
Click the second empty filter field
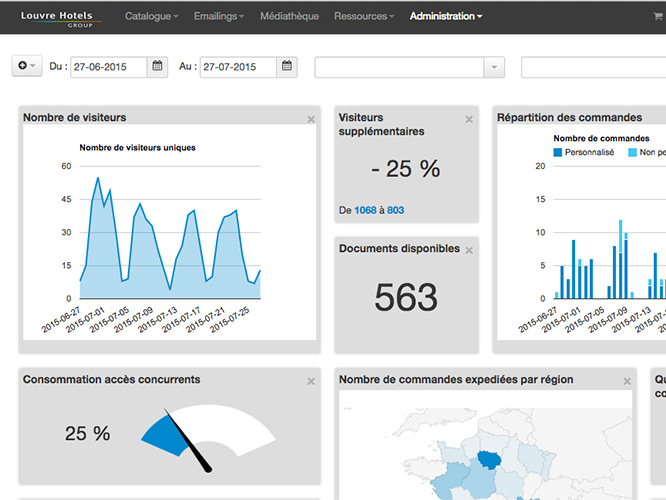[x=593, y=67]
